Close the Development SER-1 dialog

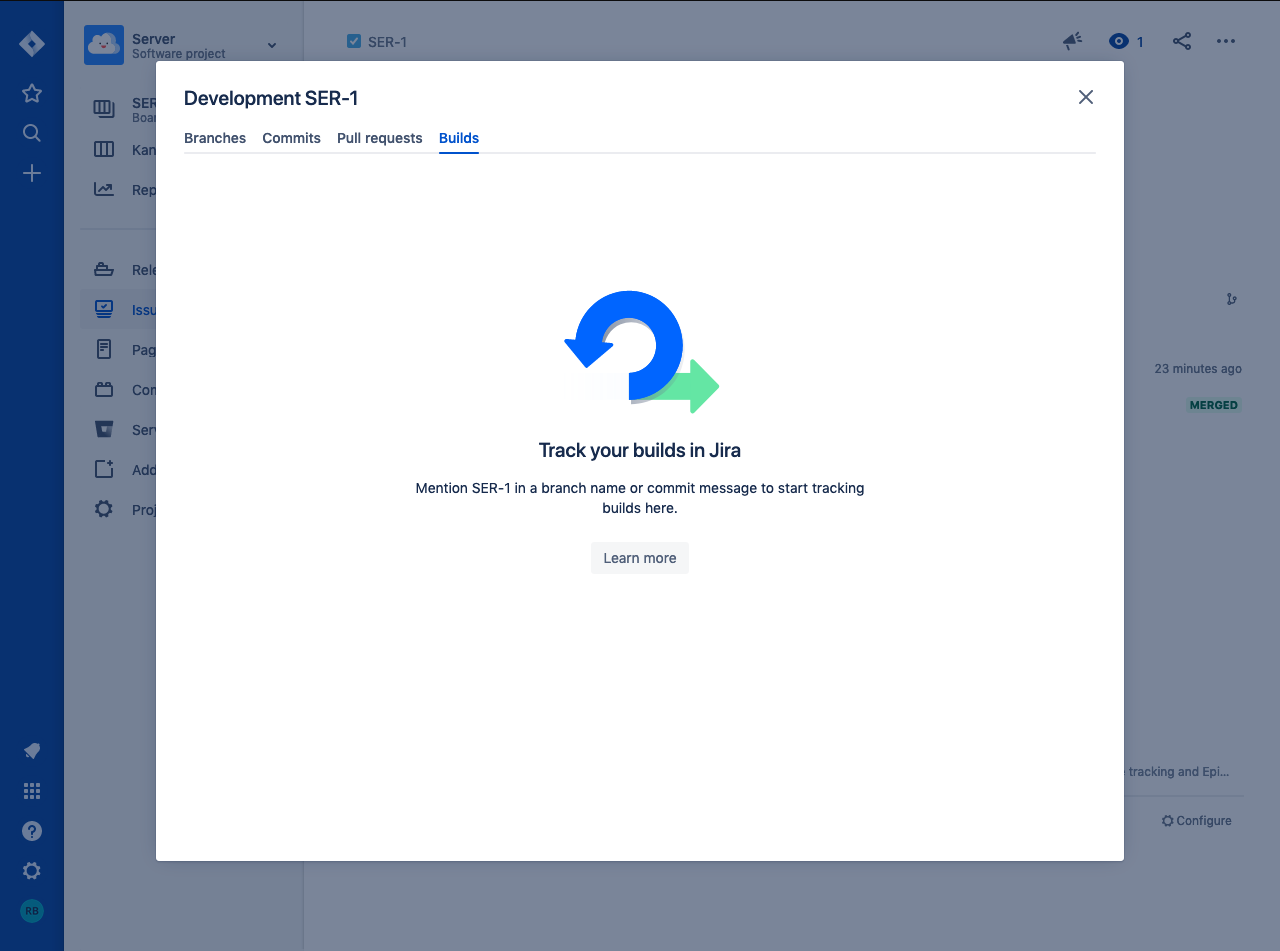point(1086,97)
